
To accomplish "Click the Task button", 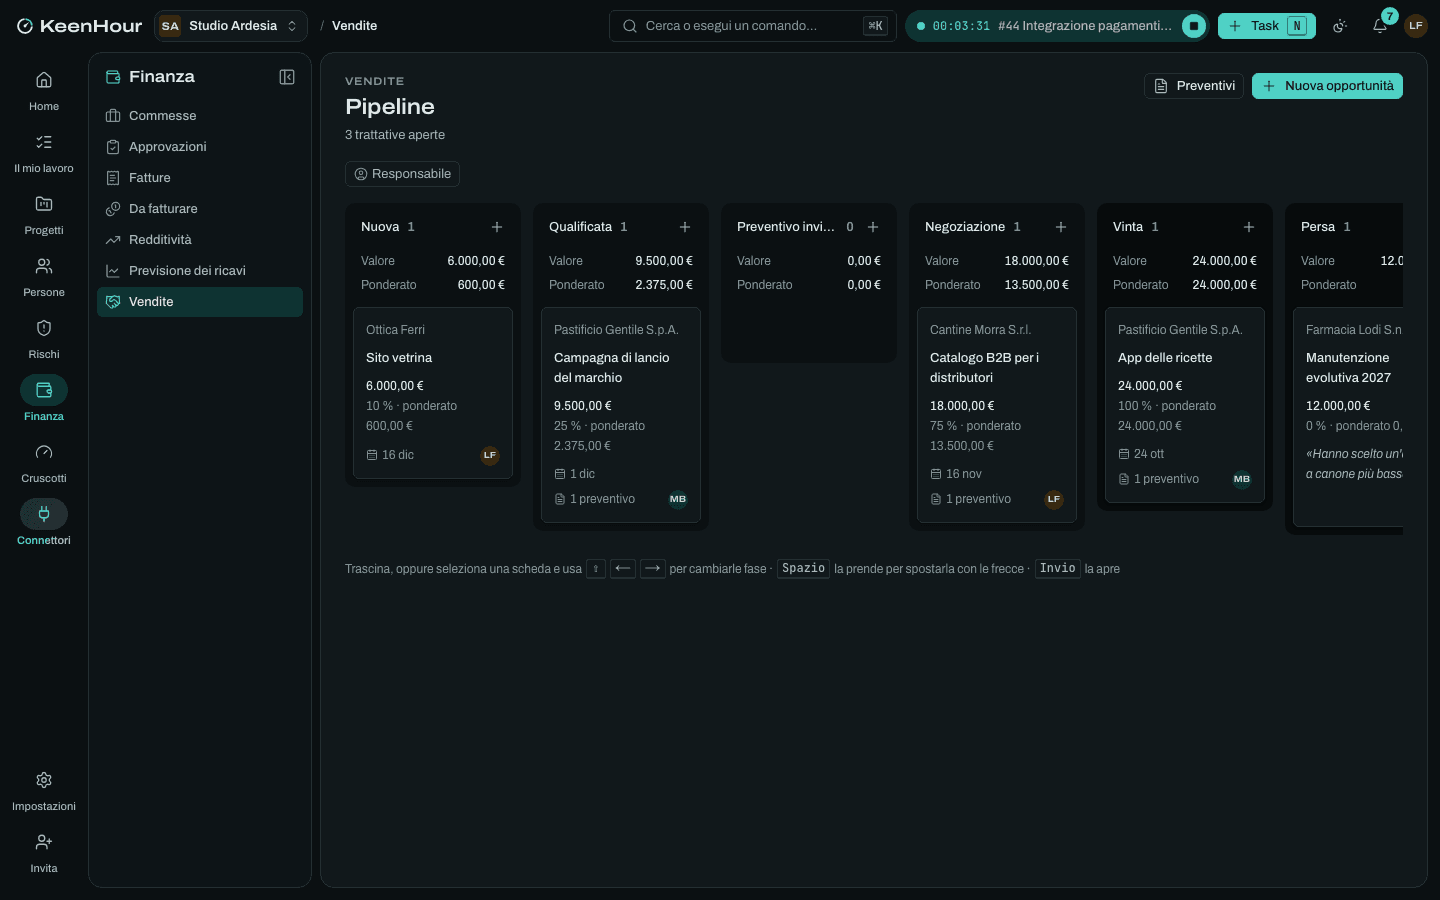I will 1267,26.
